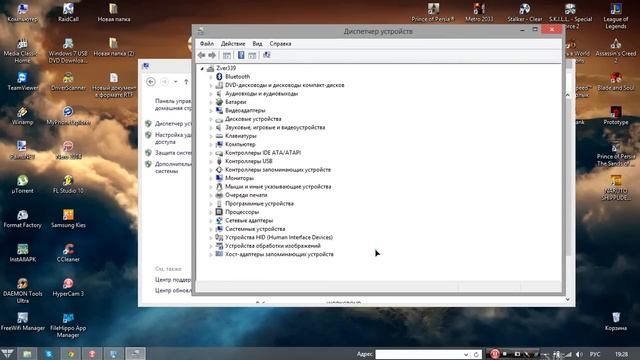The image size is (640, 360).
Task: Select Контроллеры USB tree item
Action: coord(249,162)
